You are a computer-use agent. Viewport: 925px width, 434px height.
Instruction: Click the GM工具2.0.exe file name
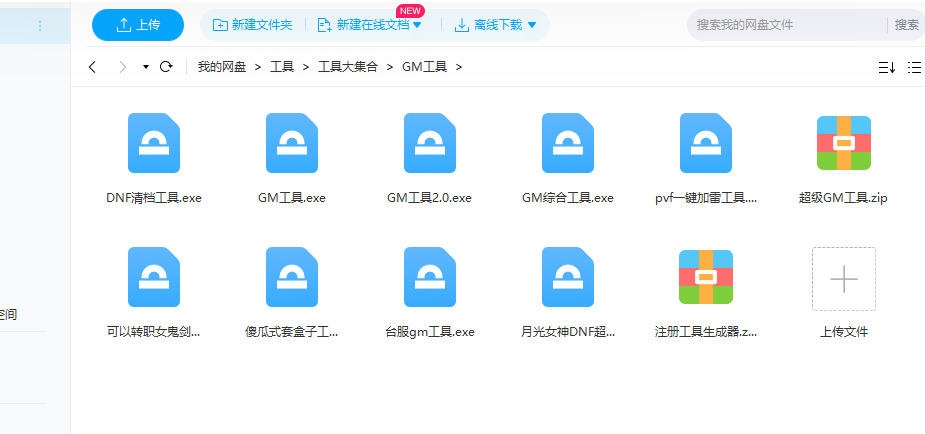coord(429,198)
